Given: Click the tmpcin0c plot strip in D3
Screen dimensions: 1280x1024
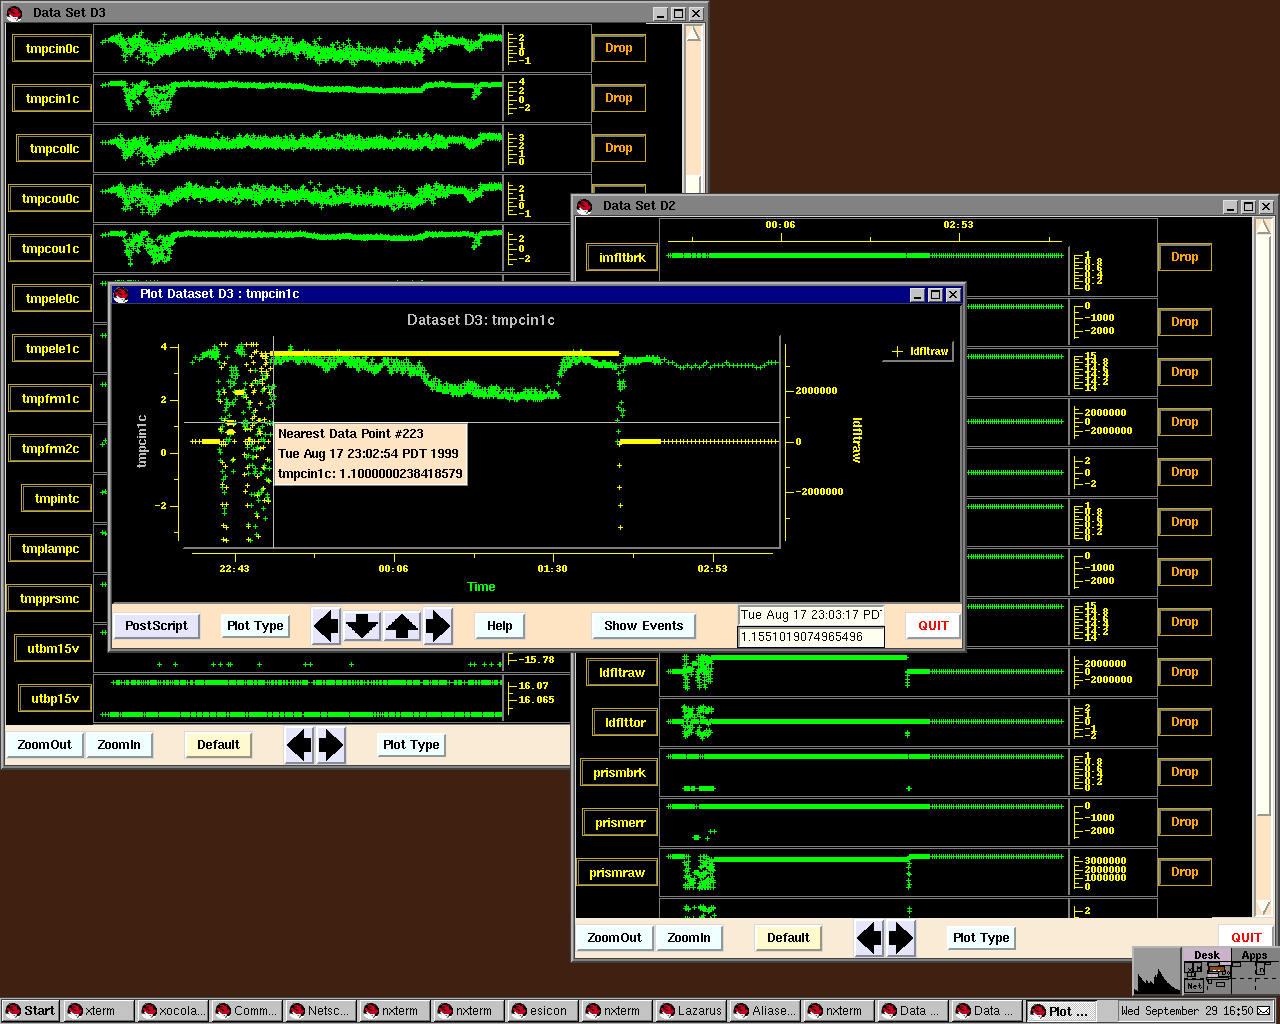Looking at the screenshot, I should 299,48.
